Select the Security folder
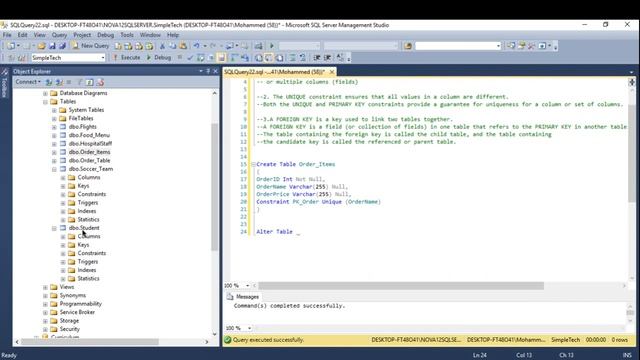 pos(69,329)
